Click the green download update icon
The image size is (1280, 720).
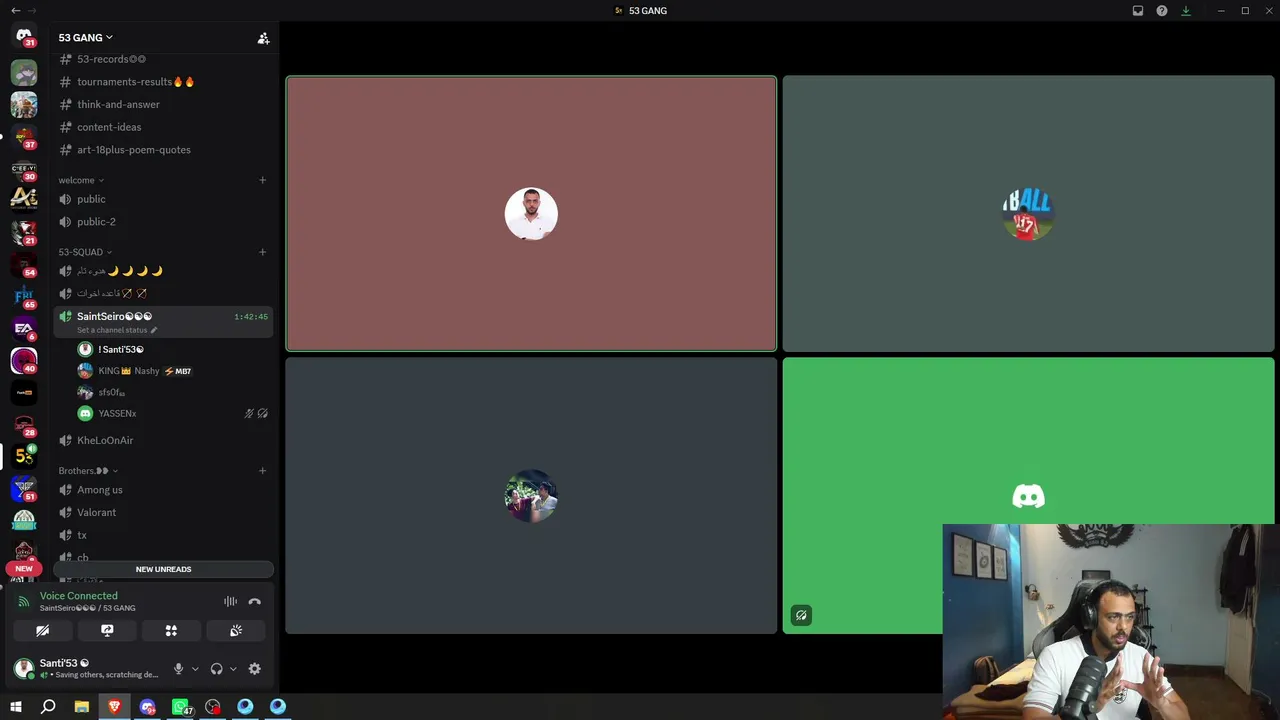pos(1186,11)
